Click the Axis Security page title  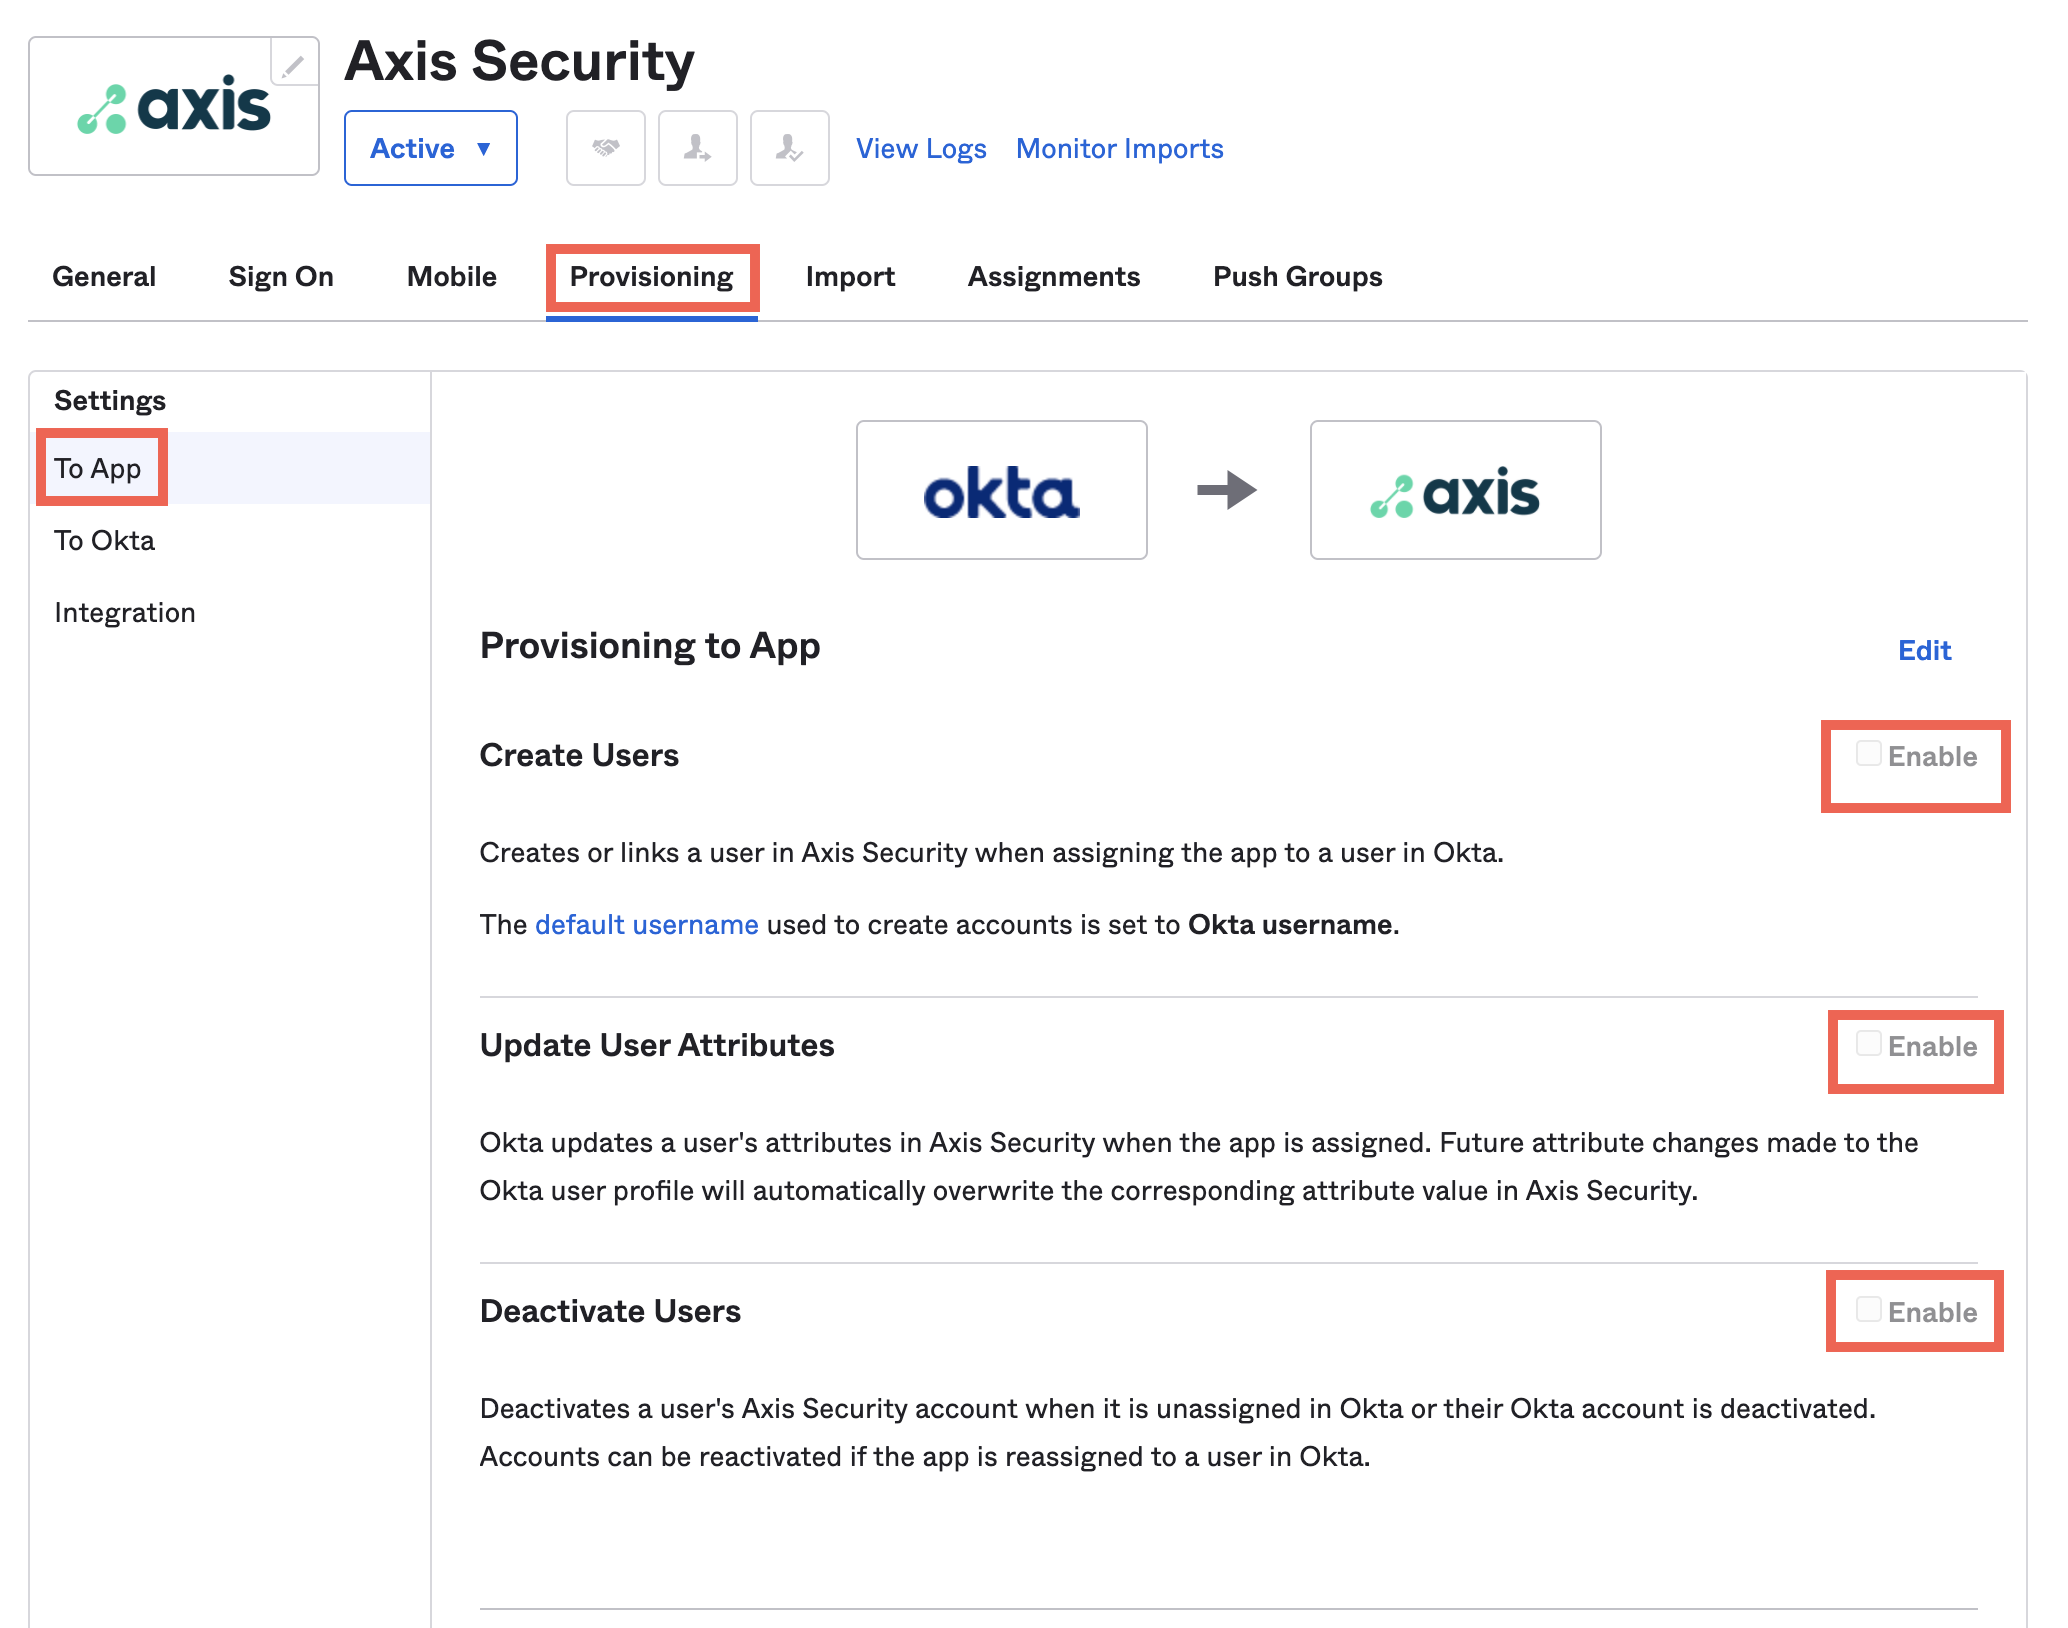(519, 62)
